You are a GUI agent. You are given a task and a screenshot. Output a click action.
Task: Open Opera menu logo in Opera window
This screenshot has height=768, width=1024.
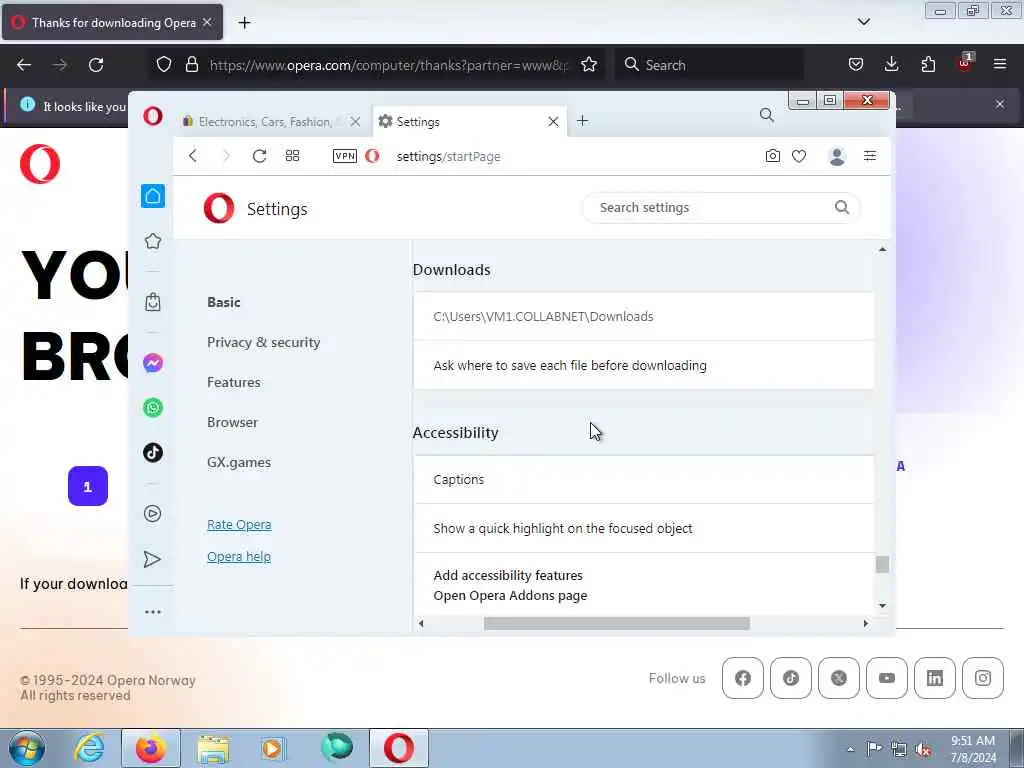[x=153, y=117]
